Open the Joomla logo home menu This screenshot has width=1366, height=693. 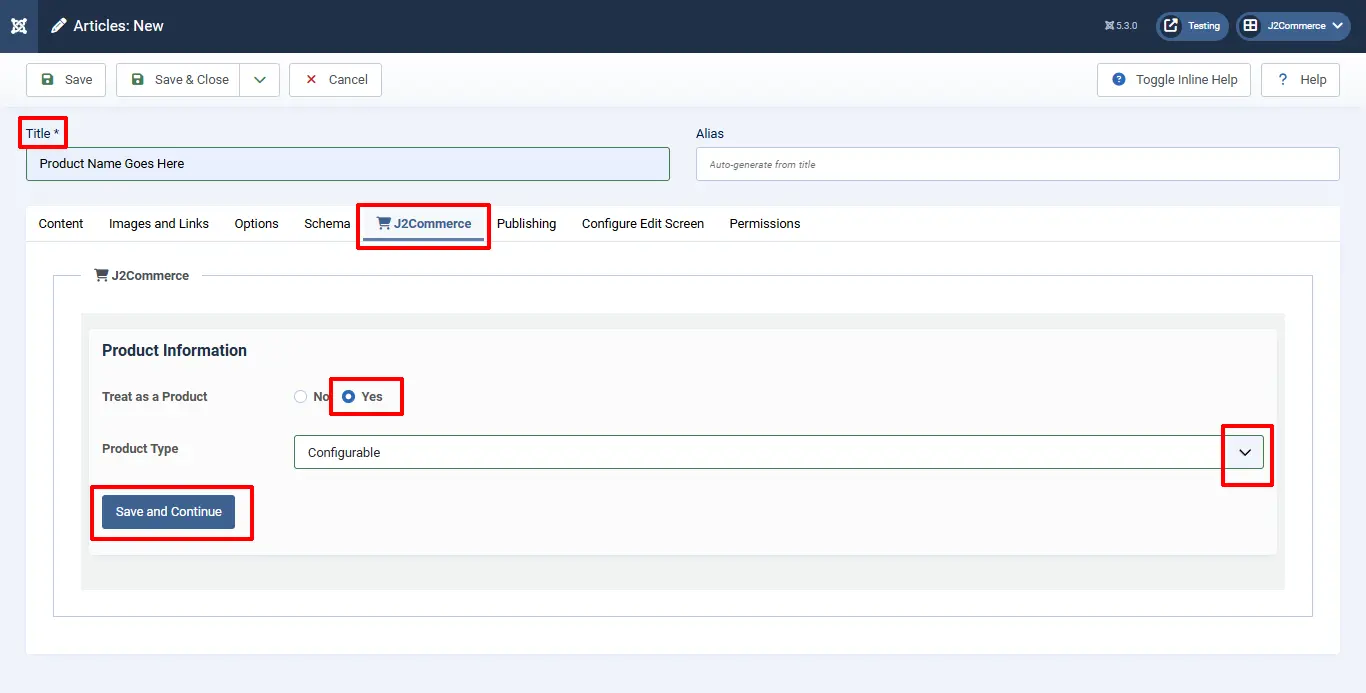coord(19,26)
